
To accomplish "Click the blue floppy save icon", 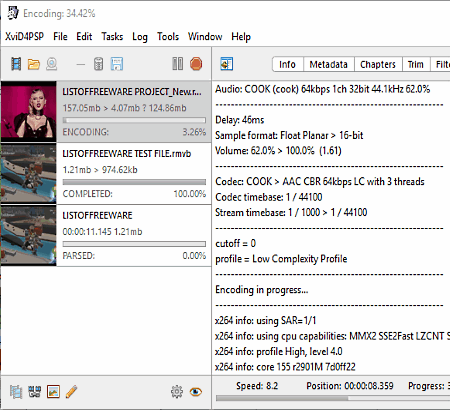I will [x=117, y=64].
